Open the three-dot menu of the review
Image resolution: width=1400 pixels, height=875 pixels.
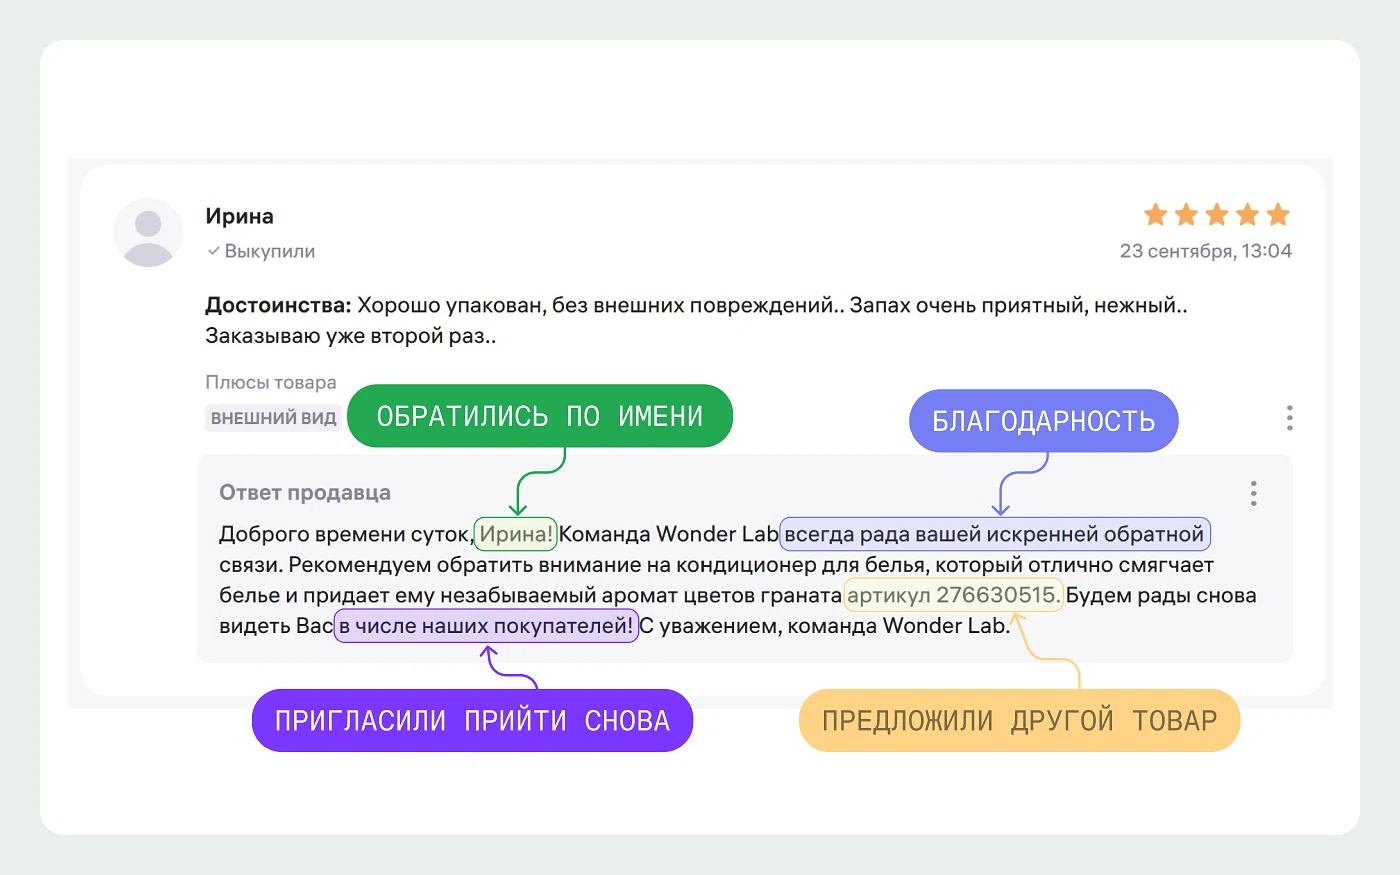(x=1289, y=418)
